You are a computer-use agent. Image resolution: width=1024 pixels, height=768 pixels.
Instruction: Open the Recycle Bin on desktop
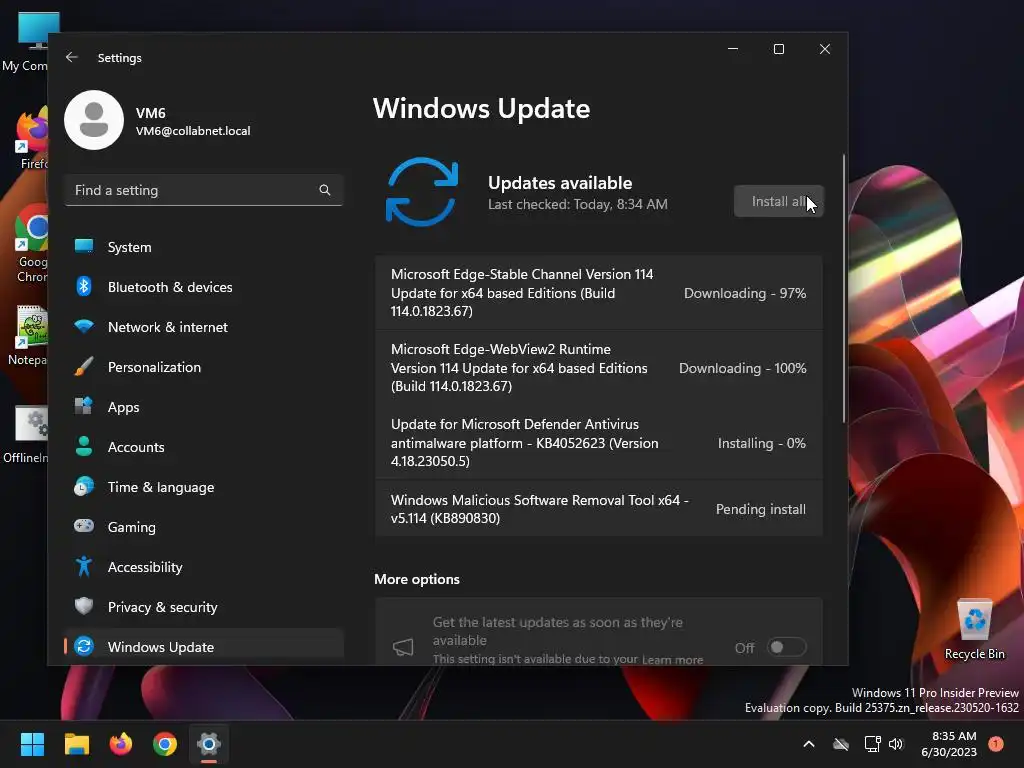pyautogui.click(x=974, y=630)
